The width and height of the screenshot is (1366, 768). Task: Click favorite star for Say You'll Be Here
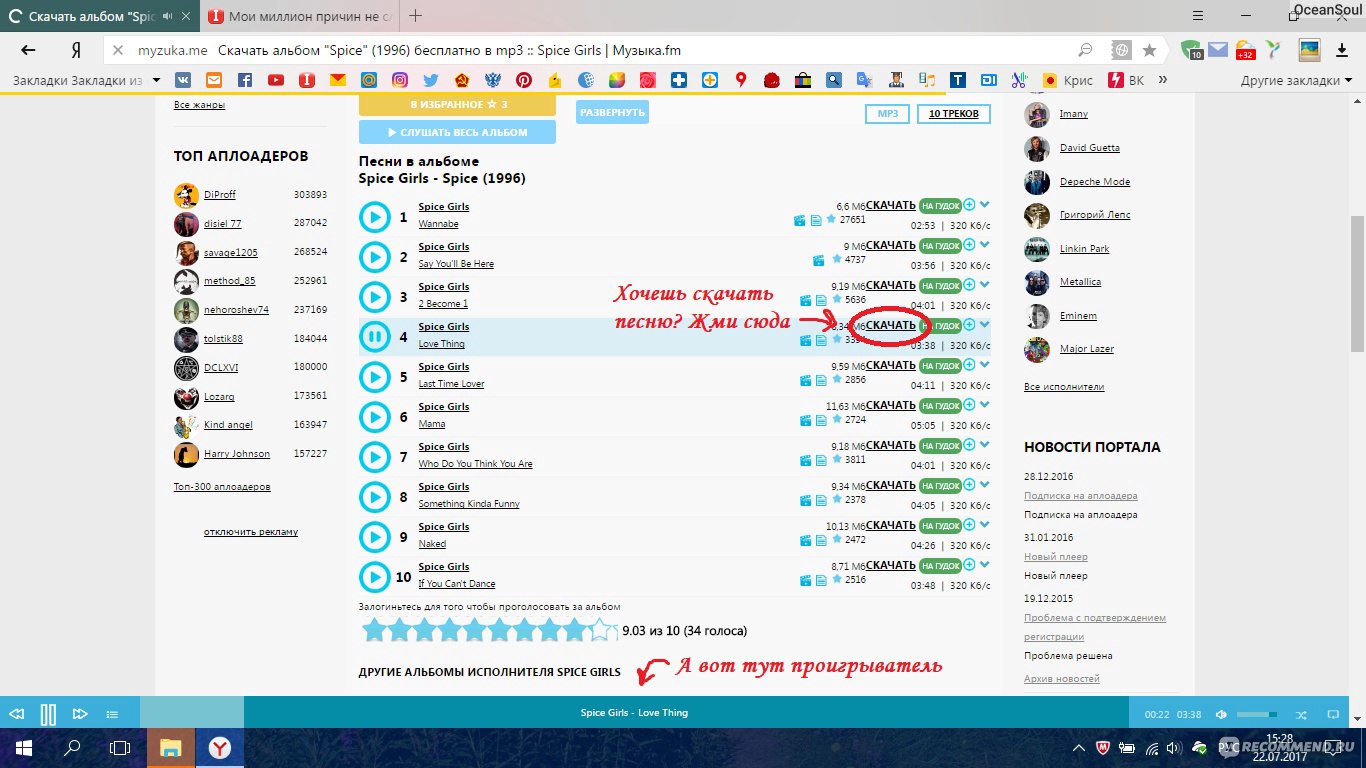point(836,259)
